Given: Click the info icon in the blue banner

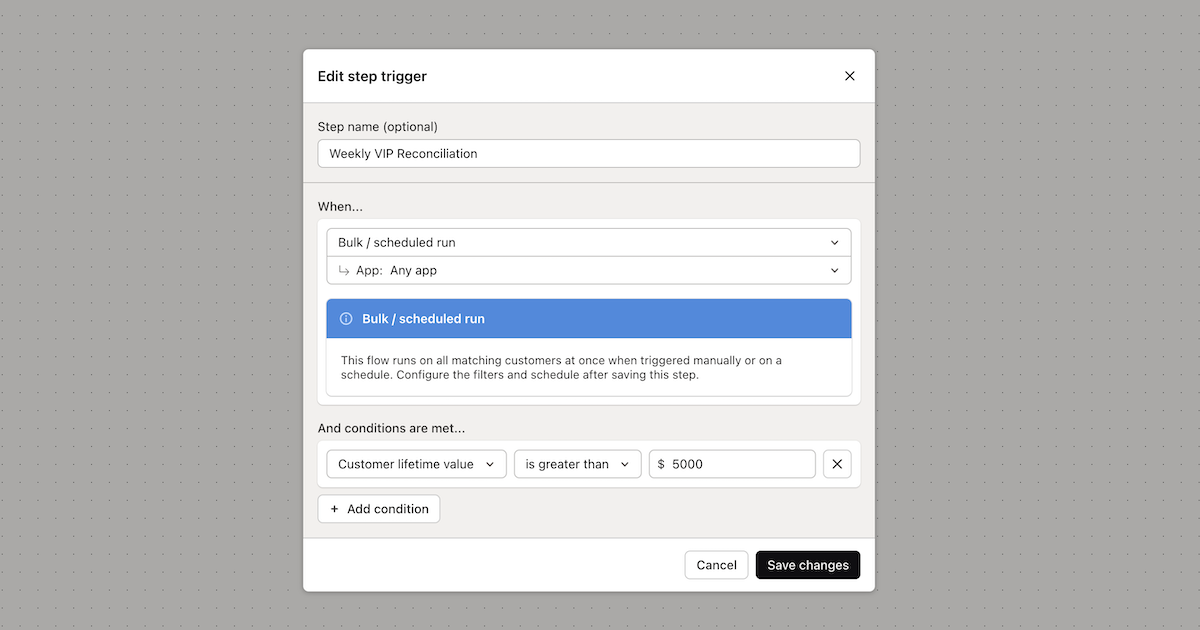Looking at the screenshot, I should coord(345,318).
